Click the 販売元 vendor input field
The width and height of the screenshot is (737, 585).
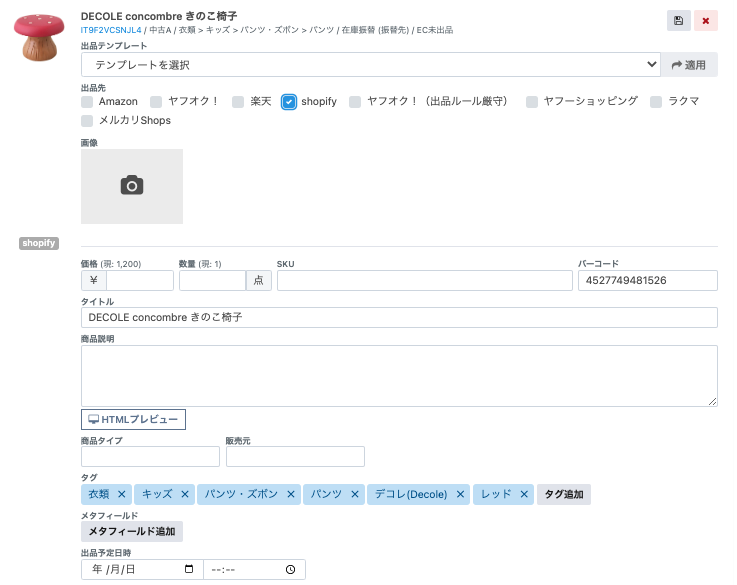tap(295, 456)
